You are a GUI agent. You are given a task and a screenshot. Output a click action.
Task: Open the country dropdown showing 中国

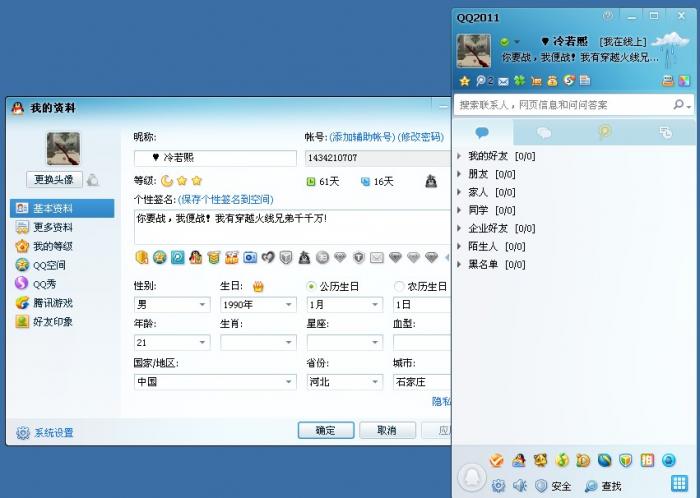215,382
